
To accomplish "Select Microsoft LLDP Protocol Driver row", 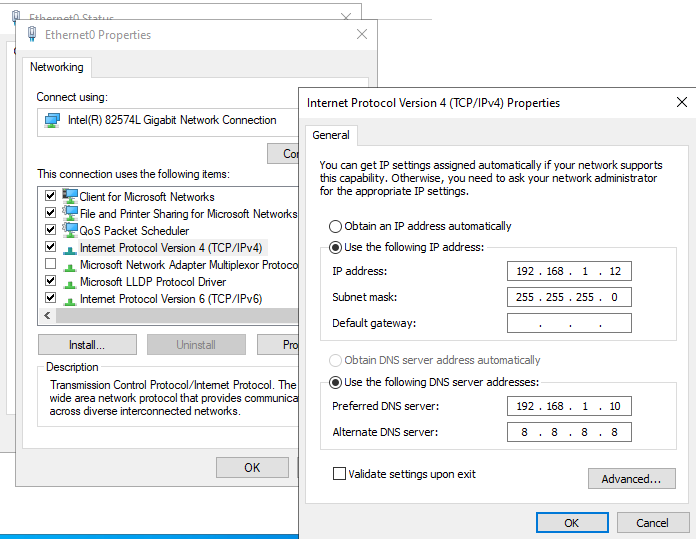I will tap(153, 282).
